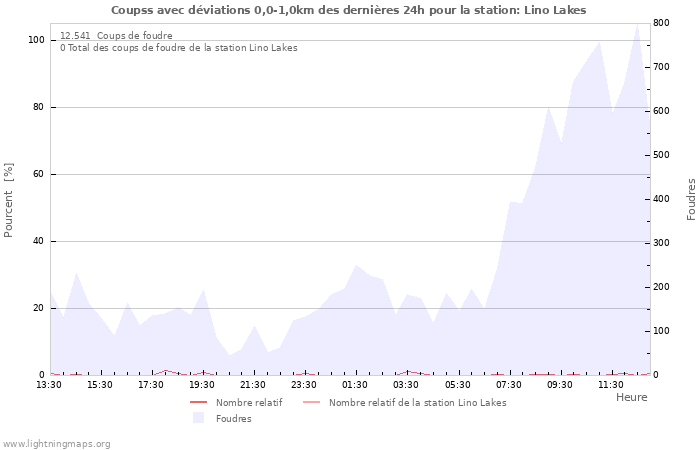The width and height of the screenshot is (700, 450).
Task: Click the 60 value on the percent axis
Action: tap(38, 174)
